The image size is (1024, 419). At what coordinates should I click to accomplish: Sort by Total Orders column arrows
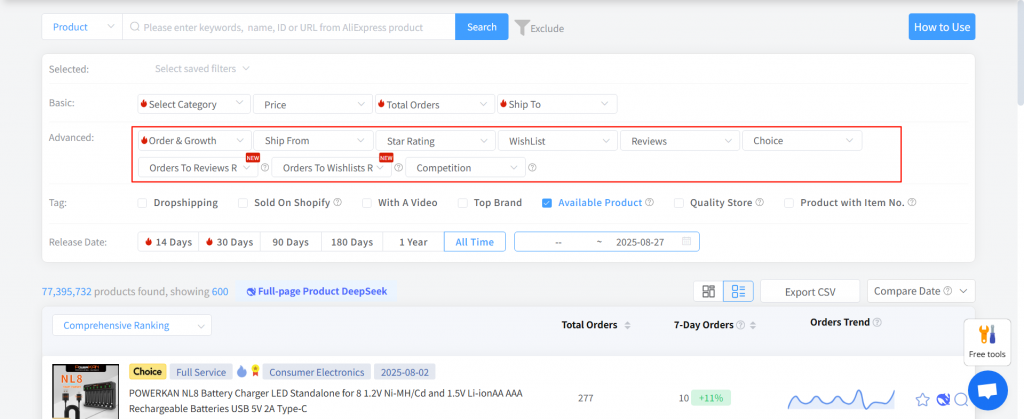(627, 325)
